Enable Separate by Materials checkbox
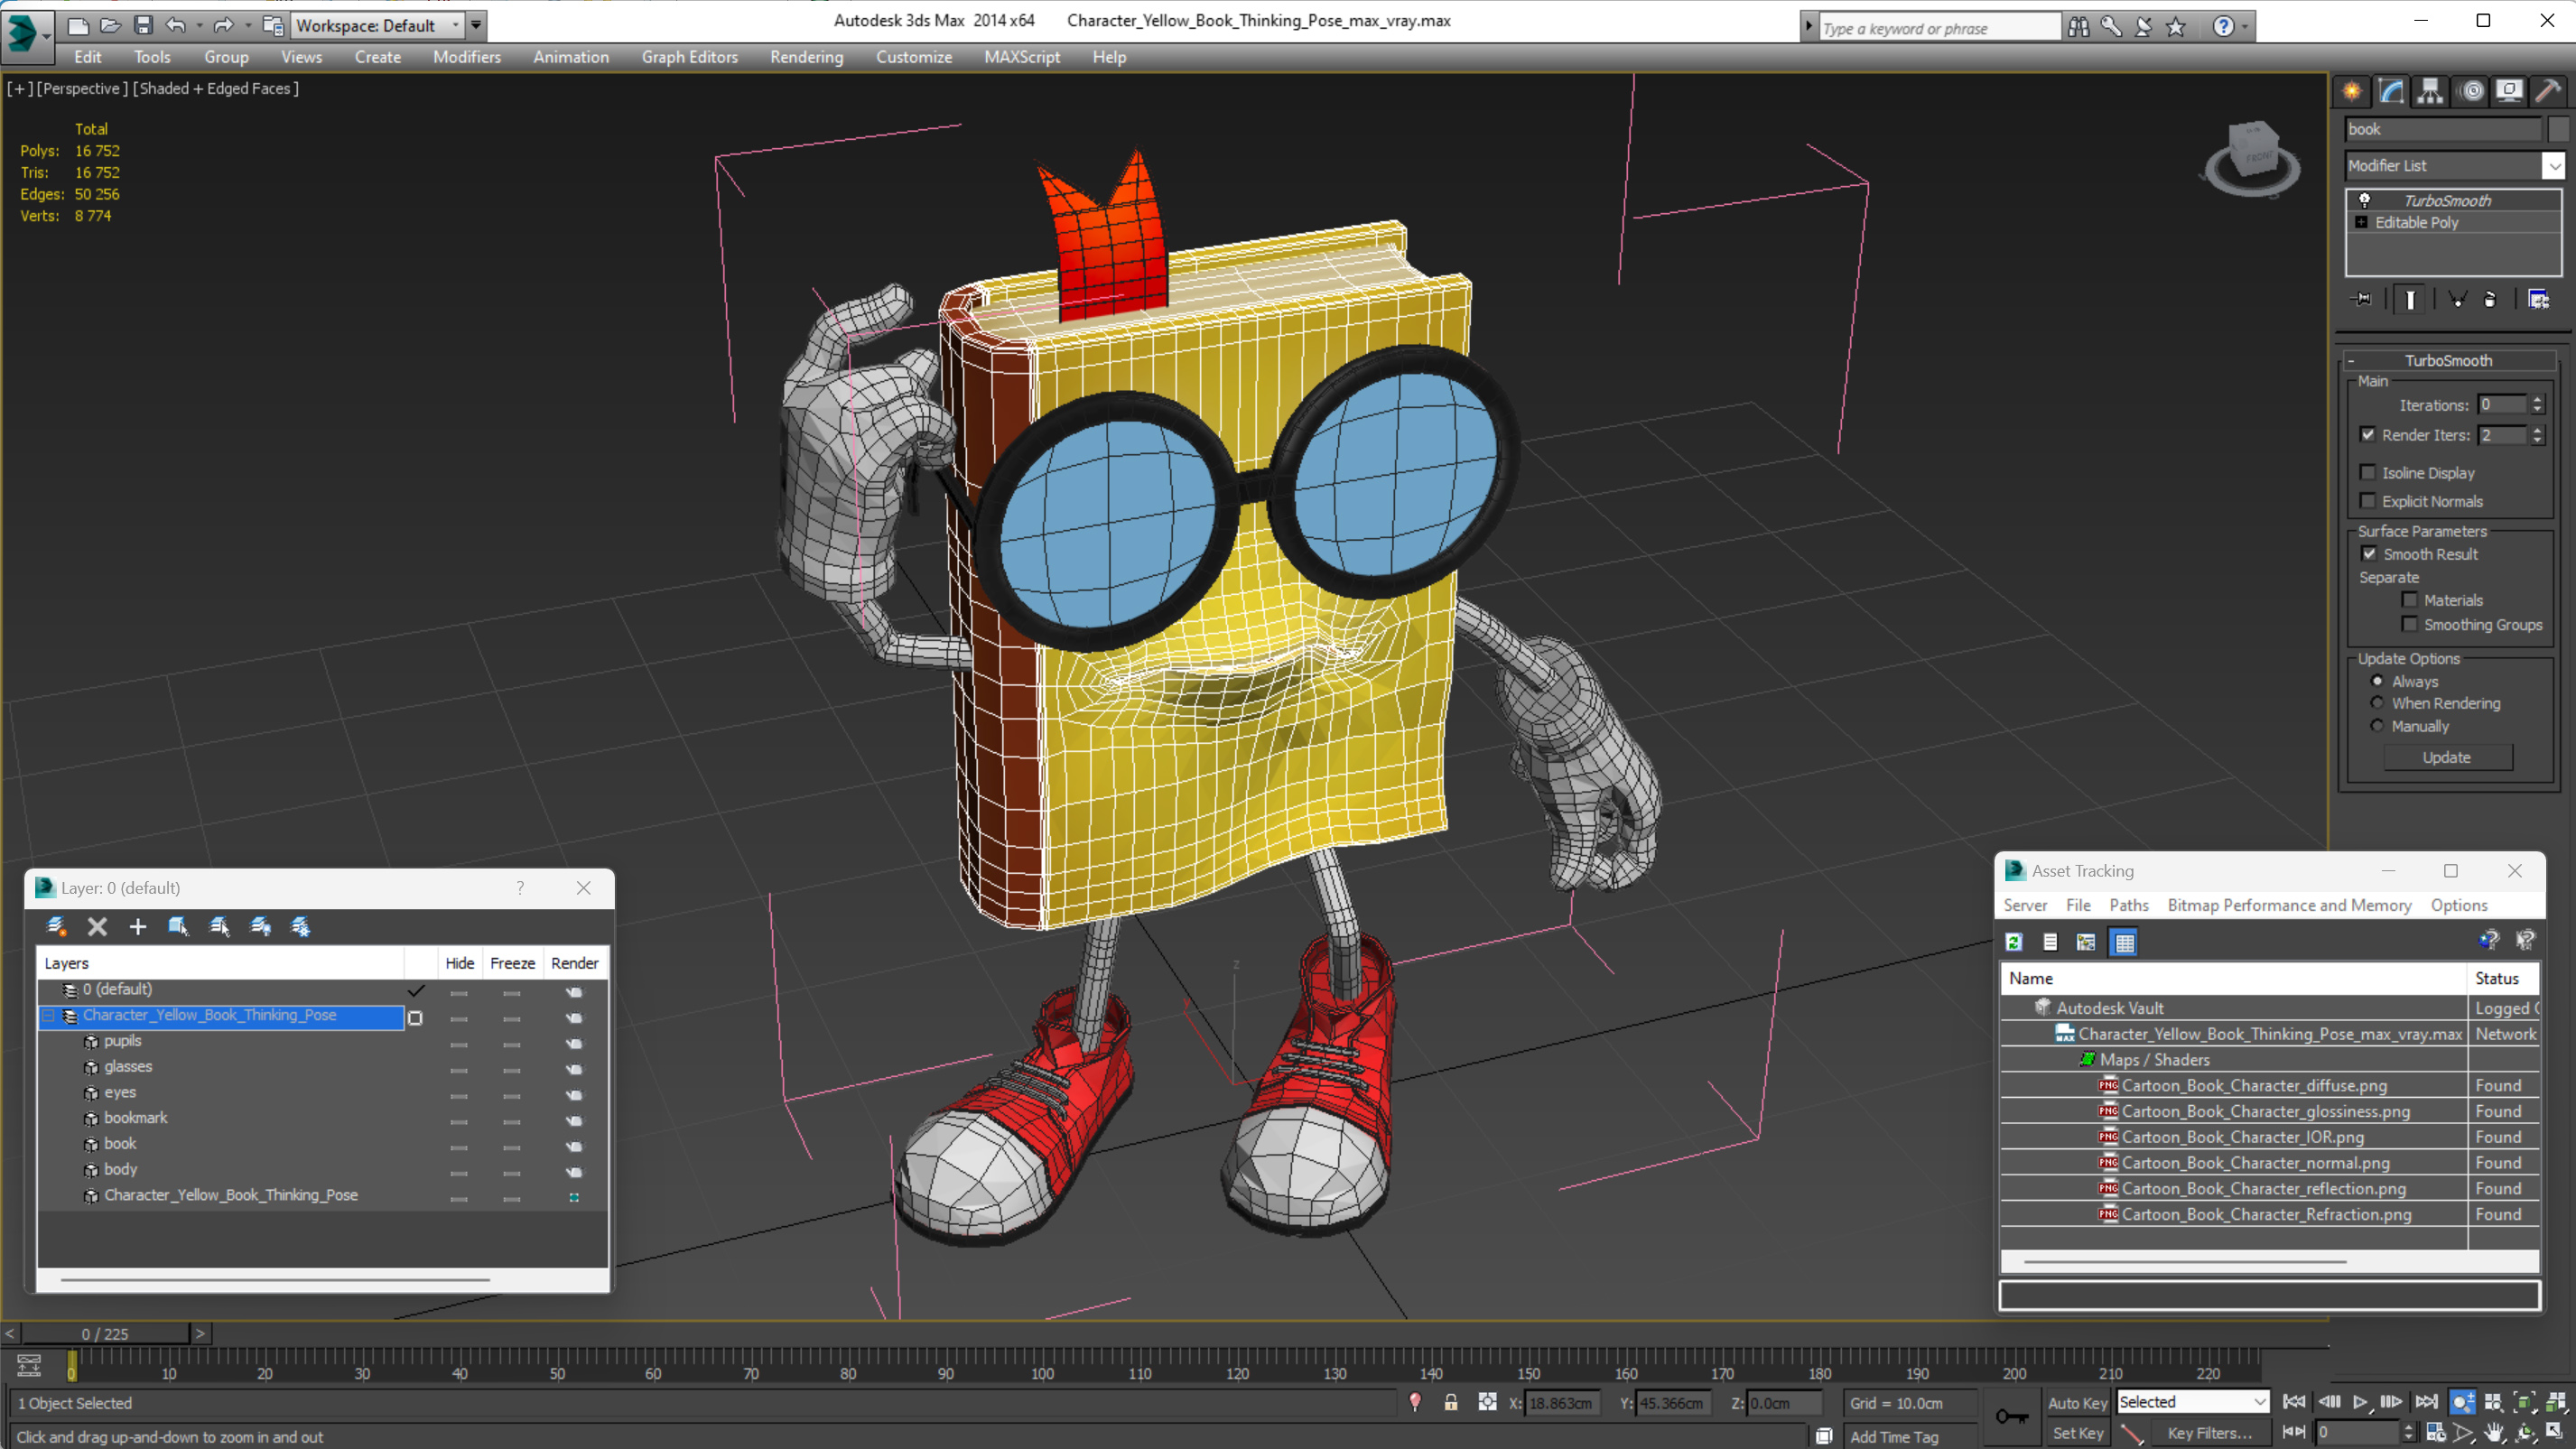The height and width of the screenshot is (1449, 2576). coord(2410,600)
